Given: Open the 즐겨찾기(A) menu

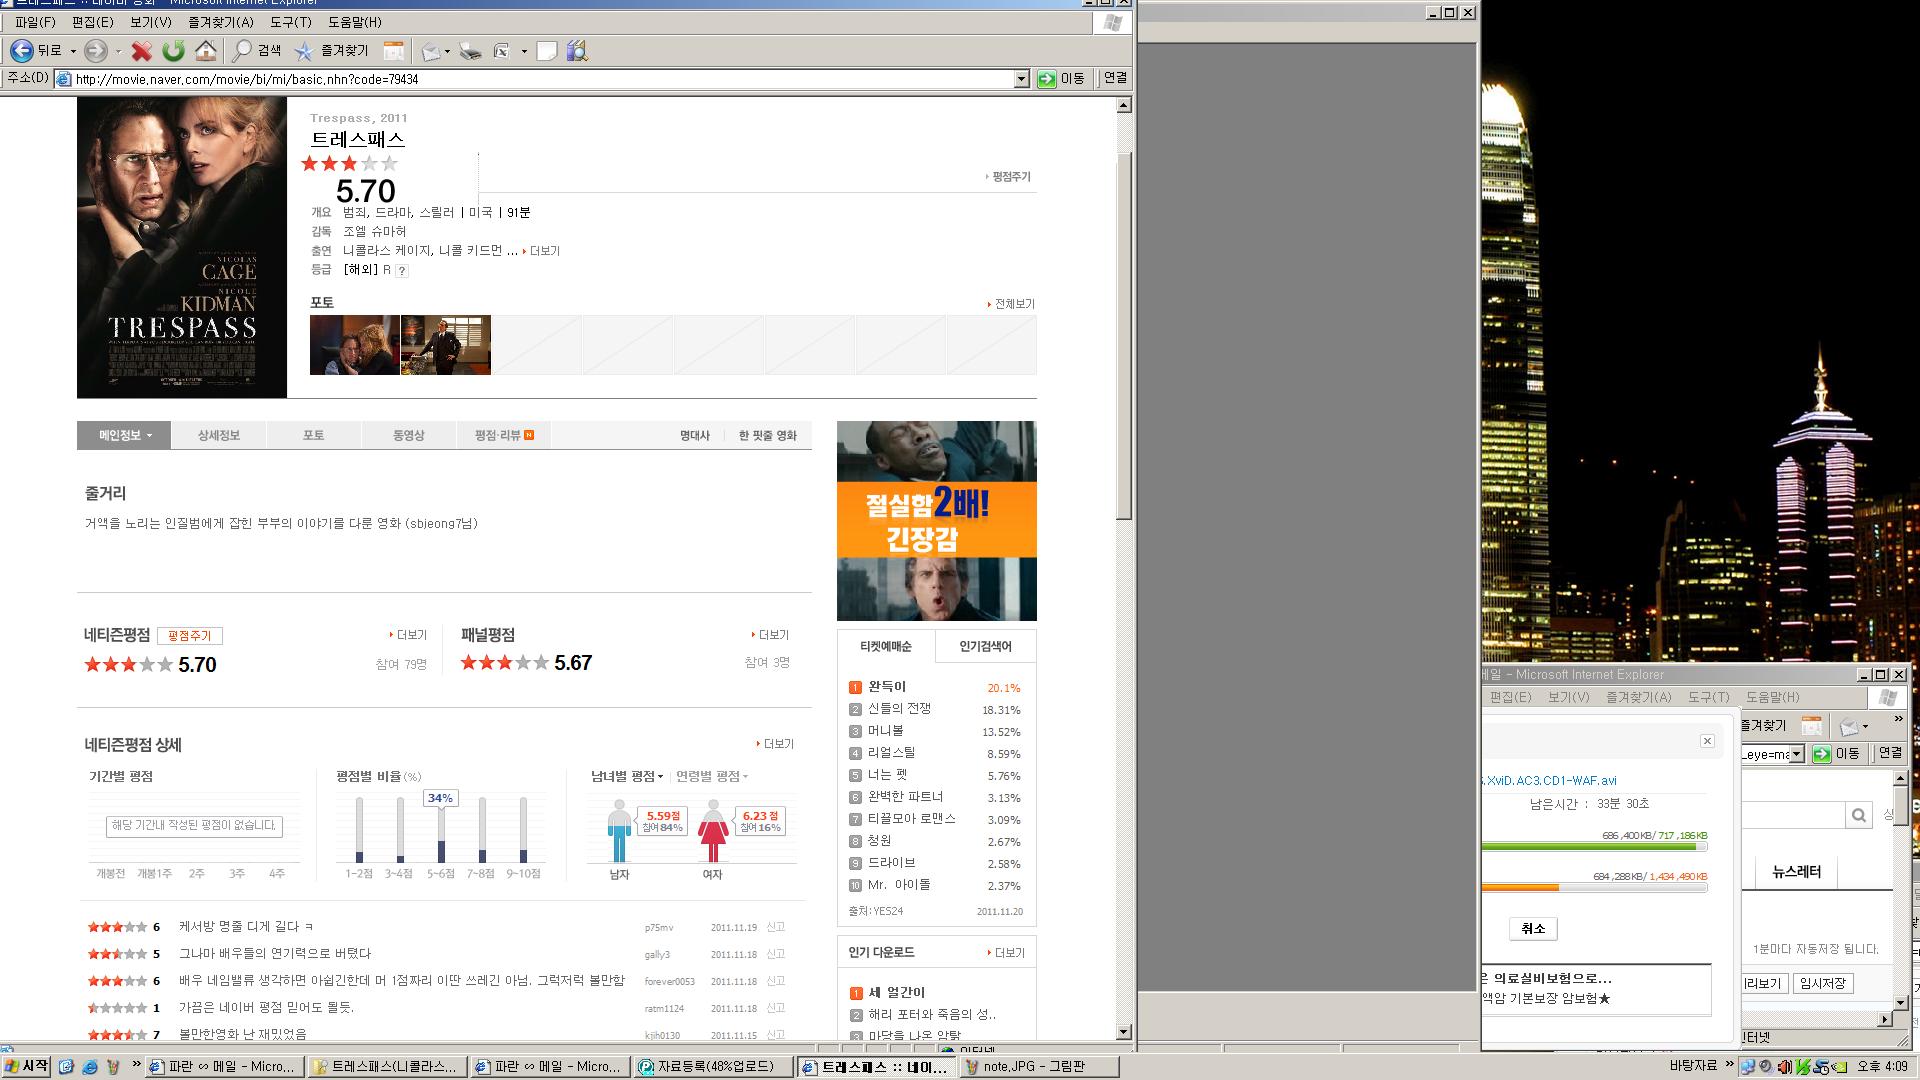Looking at the screenshot, I should point(221,22).
